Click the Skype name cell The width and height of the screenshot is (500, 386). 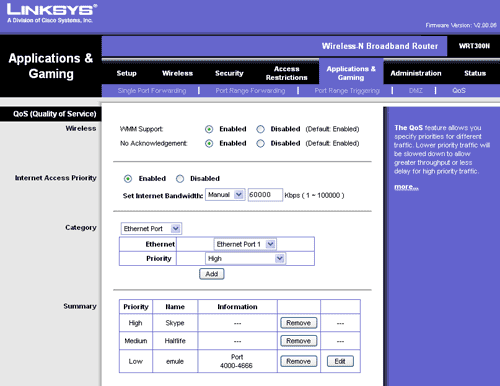coord(175,323)
